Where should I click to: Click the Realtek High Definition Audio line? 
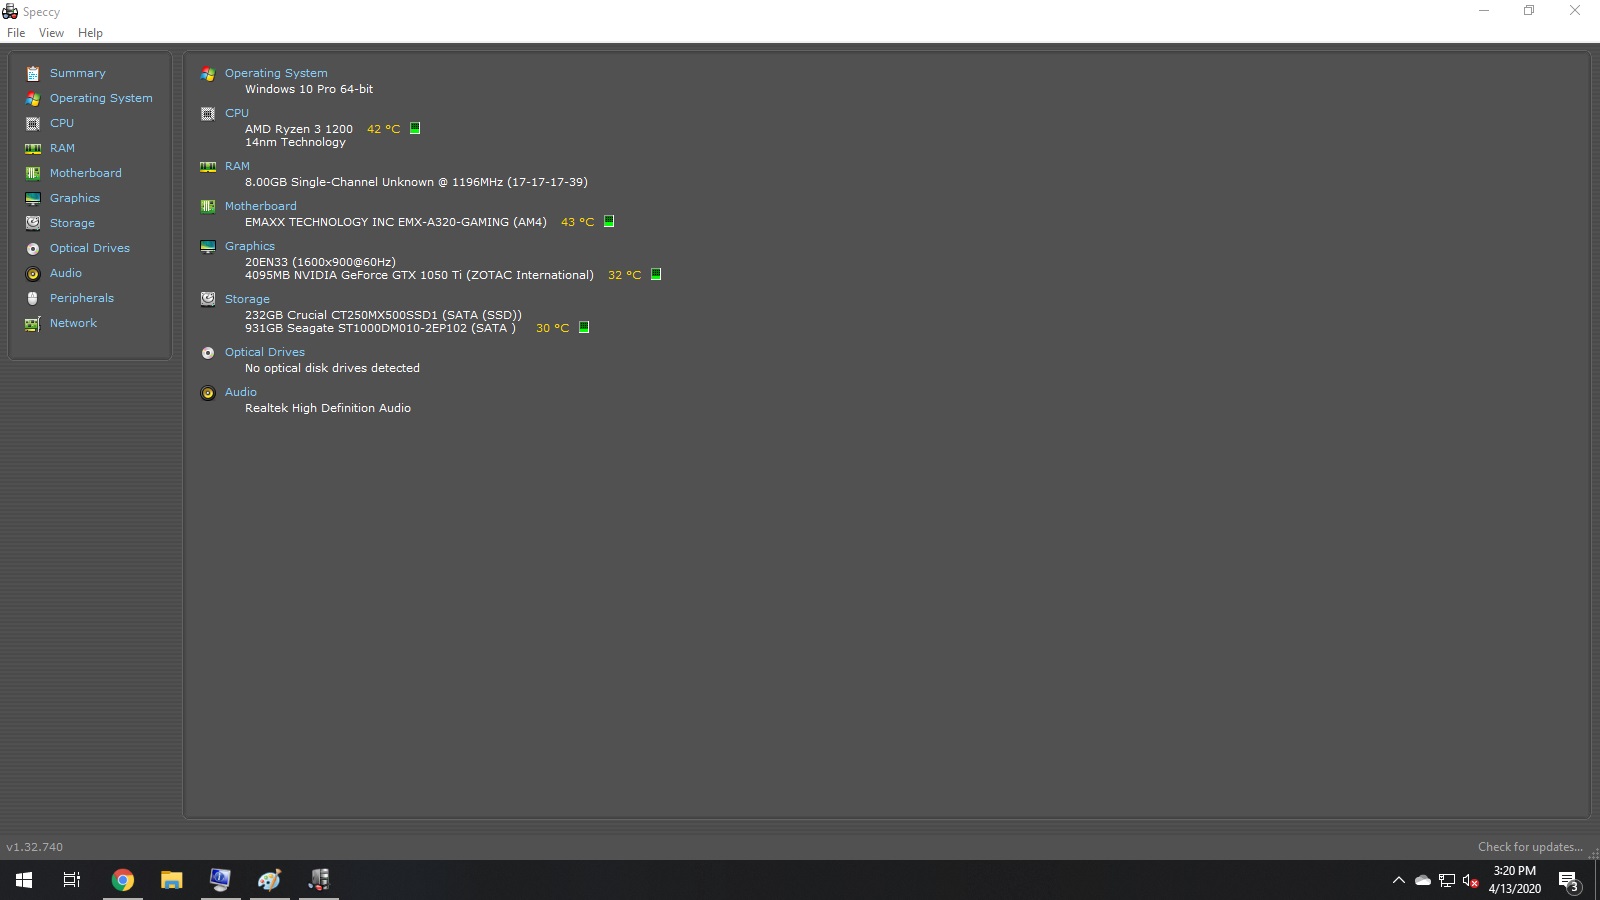(328, 408)
